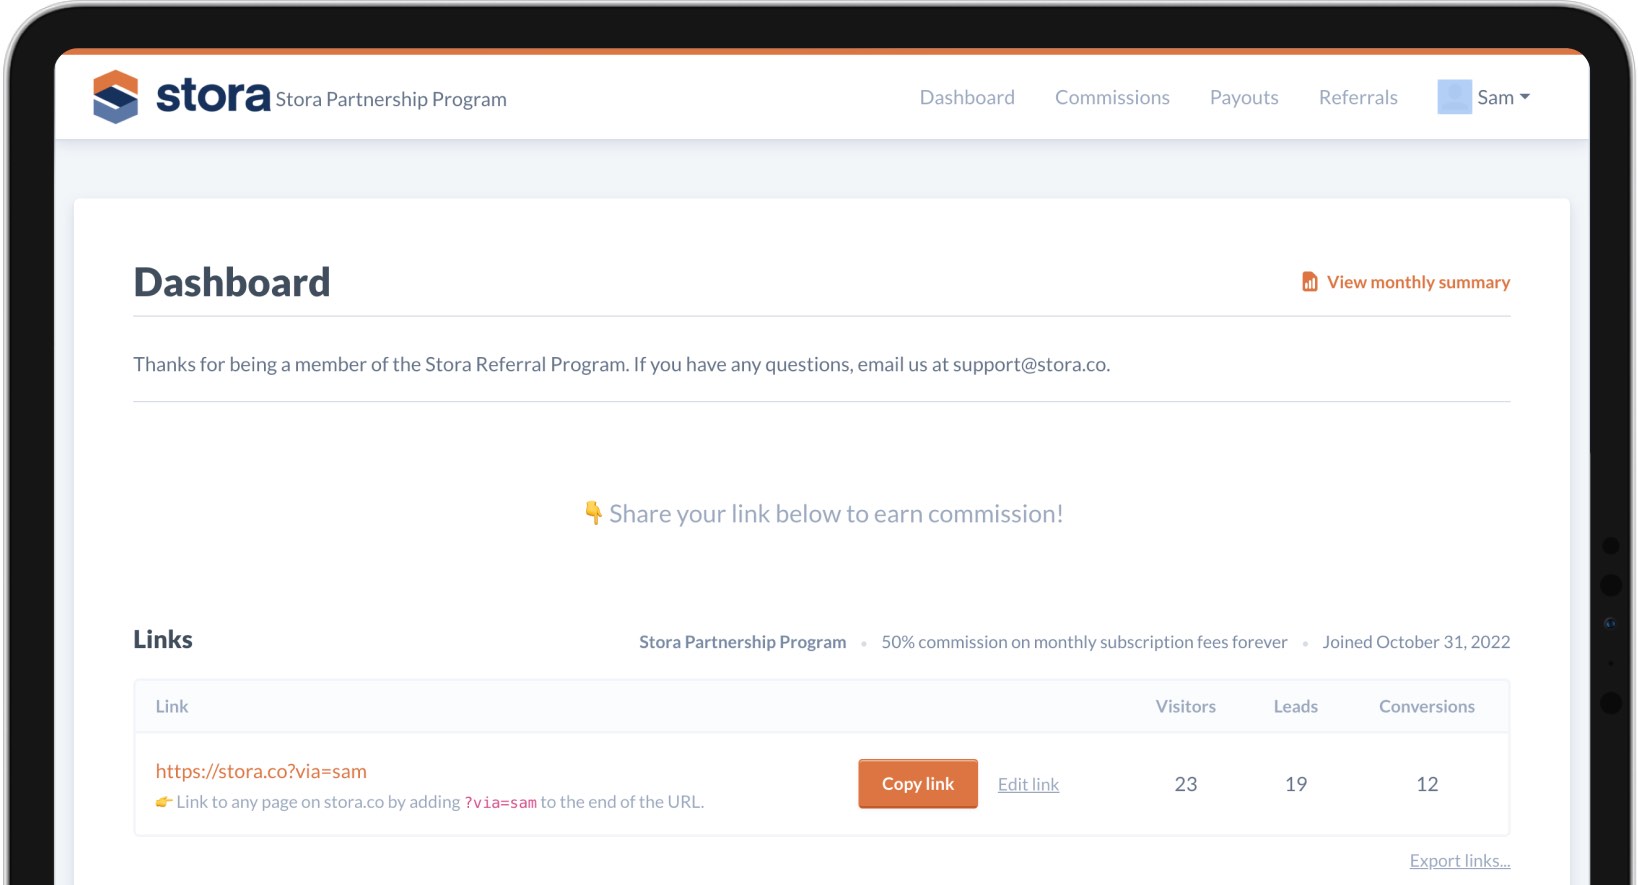Go to the Payouts section
Image resolution: width=1638 pixels, height=885 pixels.
coord(1244,97)
